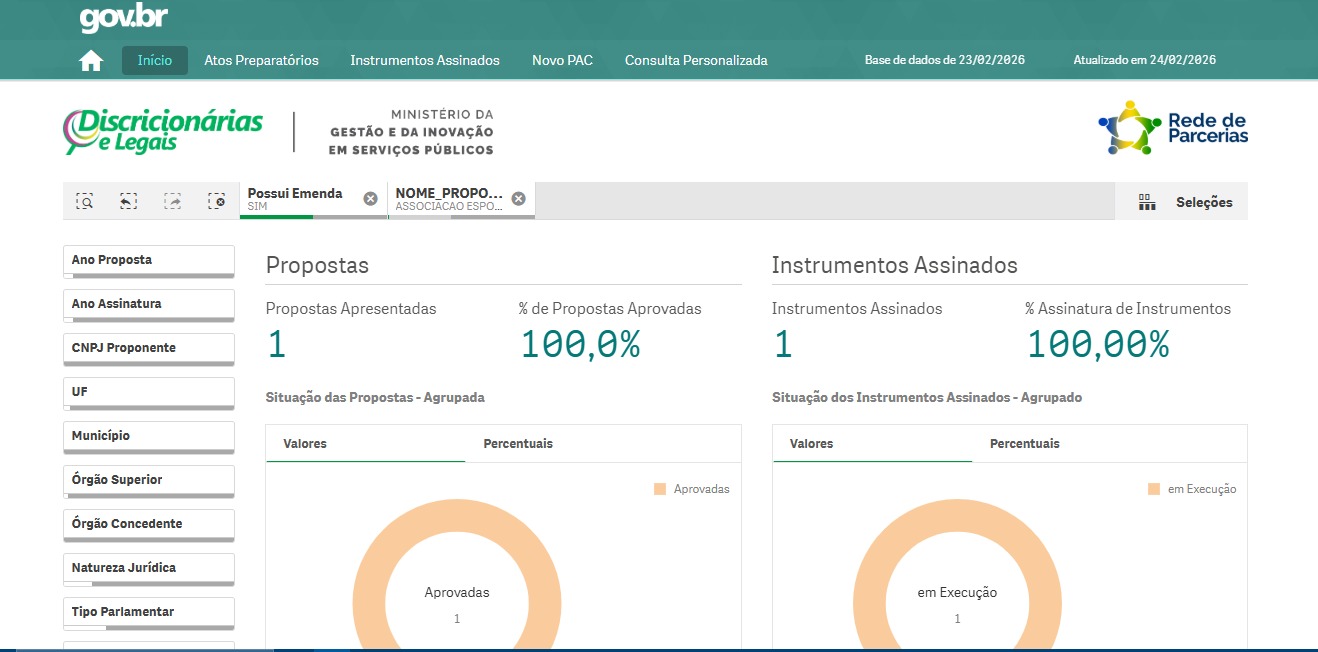Open the Seleções panel grid icon
1318x652 pixels.
pyautogui.click(x=1147, y=202)
